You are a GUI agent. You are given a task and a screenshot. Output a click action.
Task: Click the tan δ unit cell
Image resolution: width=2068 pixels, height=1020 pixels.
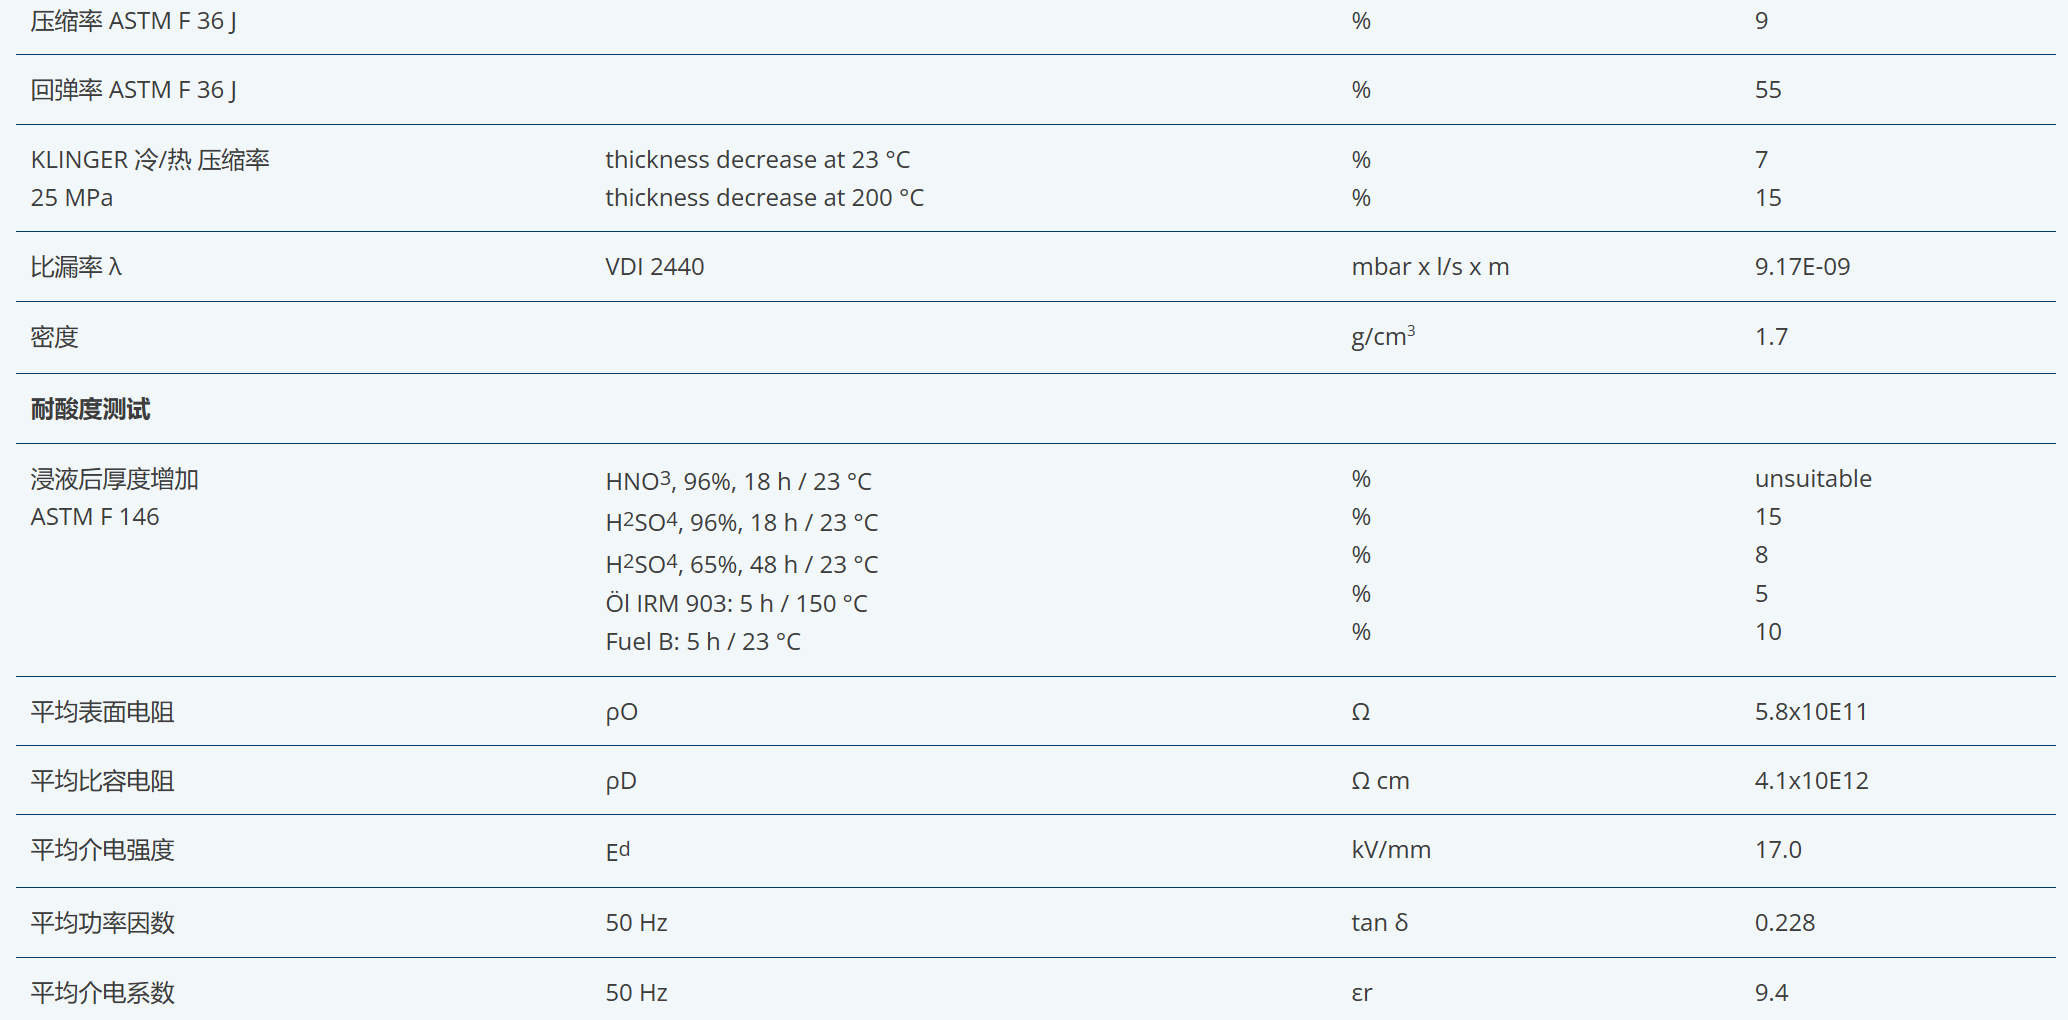pos(1379,923)
